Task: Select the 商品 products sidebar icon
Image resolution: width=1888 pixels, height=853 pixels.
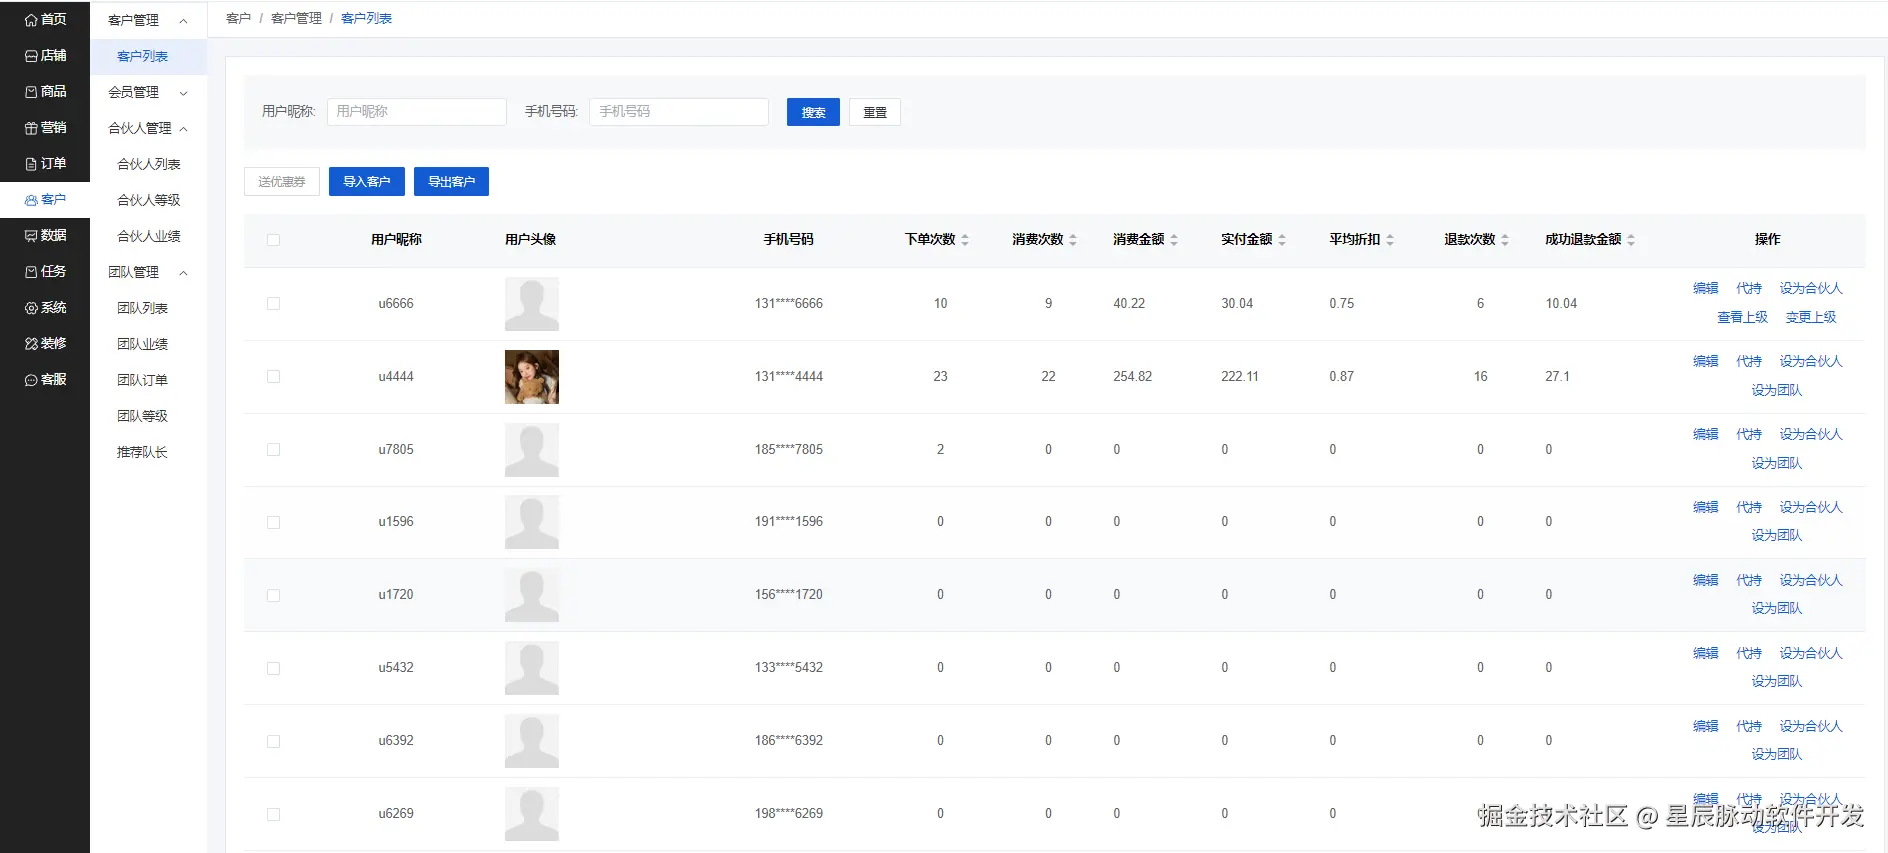Action: (31, 92)
